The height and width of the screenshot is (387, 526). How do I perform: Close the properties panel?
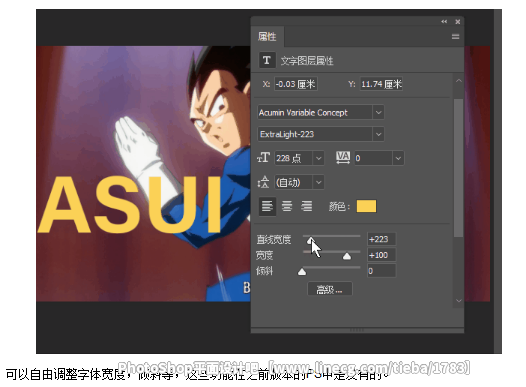pyautogui.click(x=458, y=22)
